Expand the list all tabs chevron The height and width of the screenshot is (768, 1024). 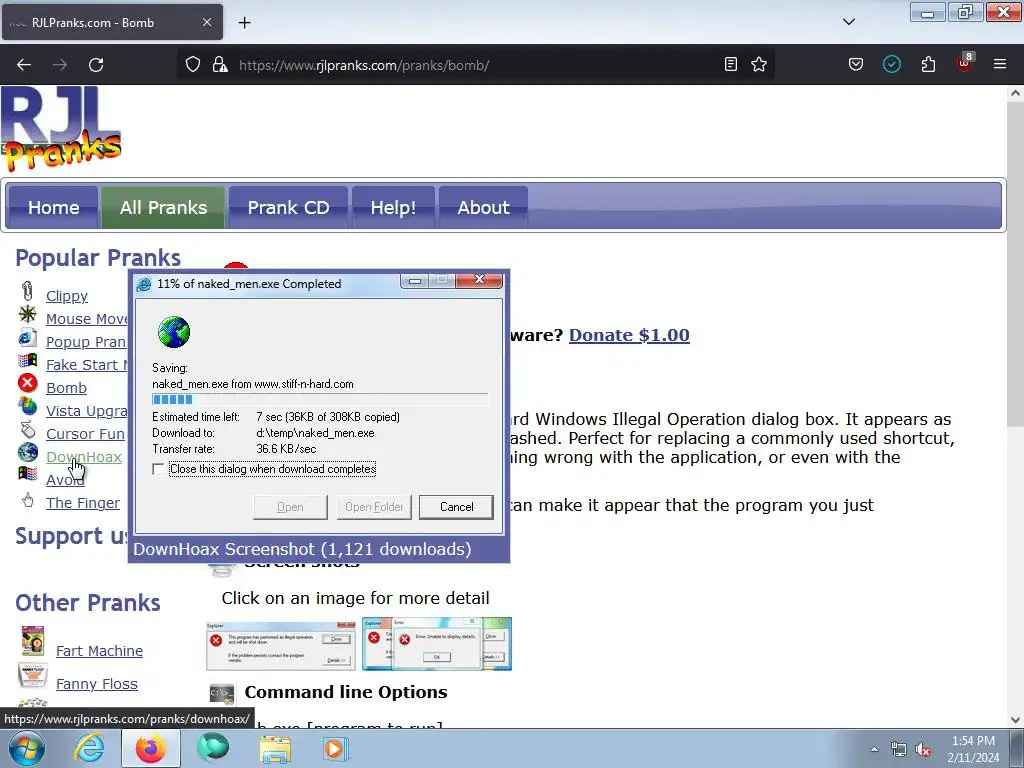[x=849, y=22]
